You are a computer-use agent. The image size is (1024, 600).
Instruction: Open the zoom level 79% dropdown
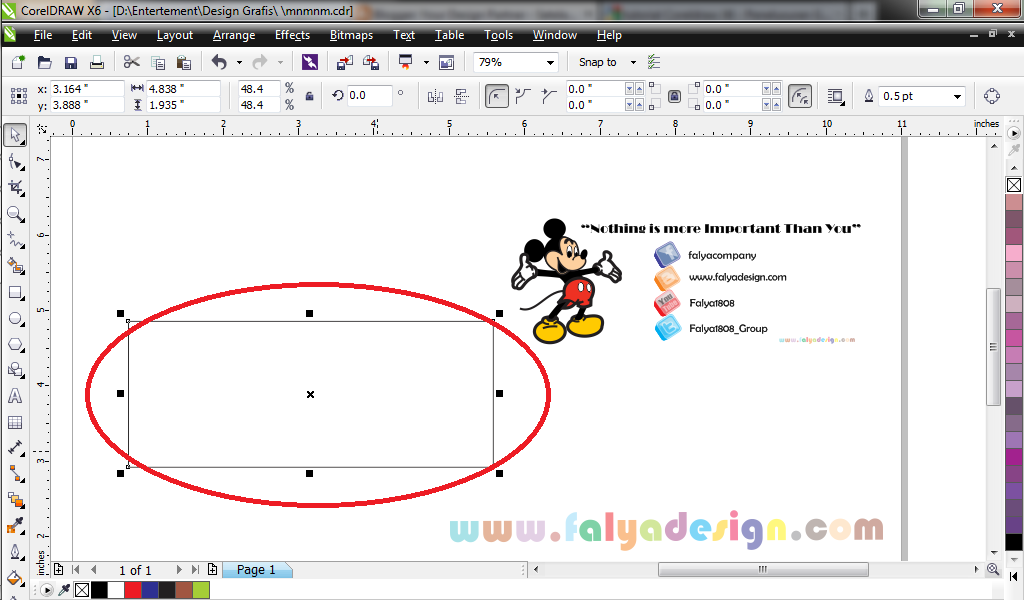550,62
